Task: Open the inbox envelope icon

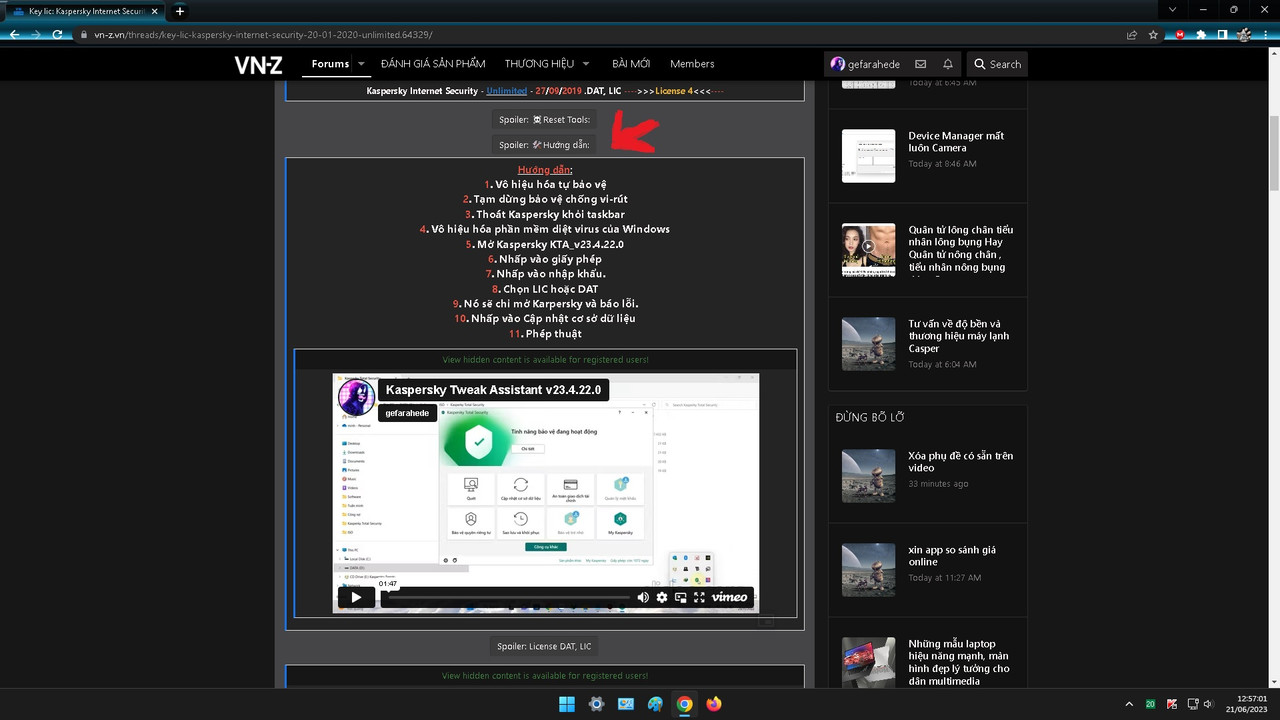Action: (920, 64)
